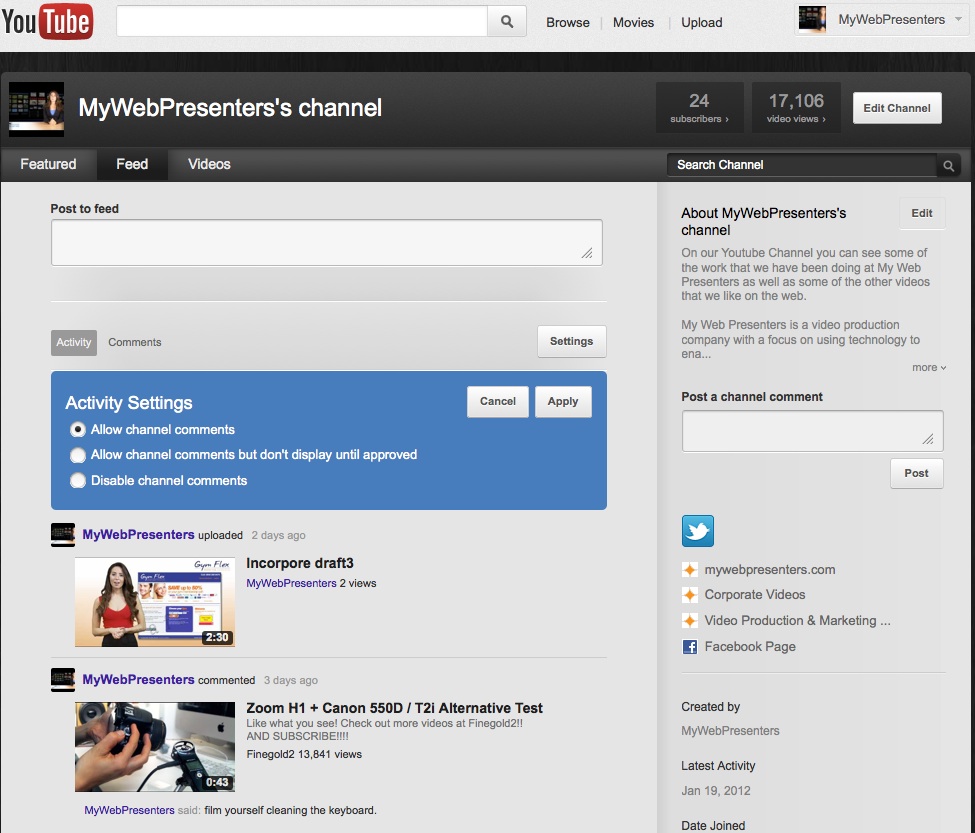This screenshot has height=833, width=975.
Task: Open the Twitter bird icon link
Action: pyautogui.click(x=698, y=530)
